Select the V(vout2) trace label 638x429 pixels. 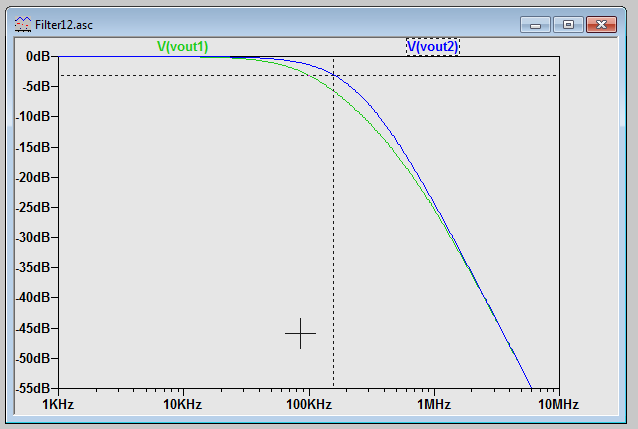tap(433, 46)
